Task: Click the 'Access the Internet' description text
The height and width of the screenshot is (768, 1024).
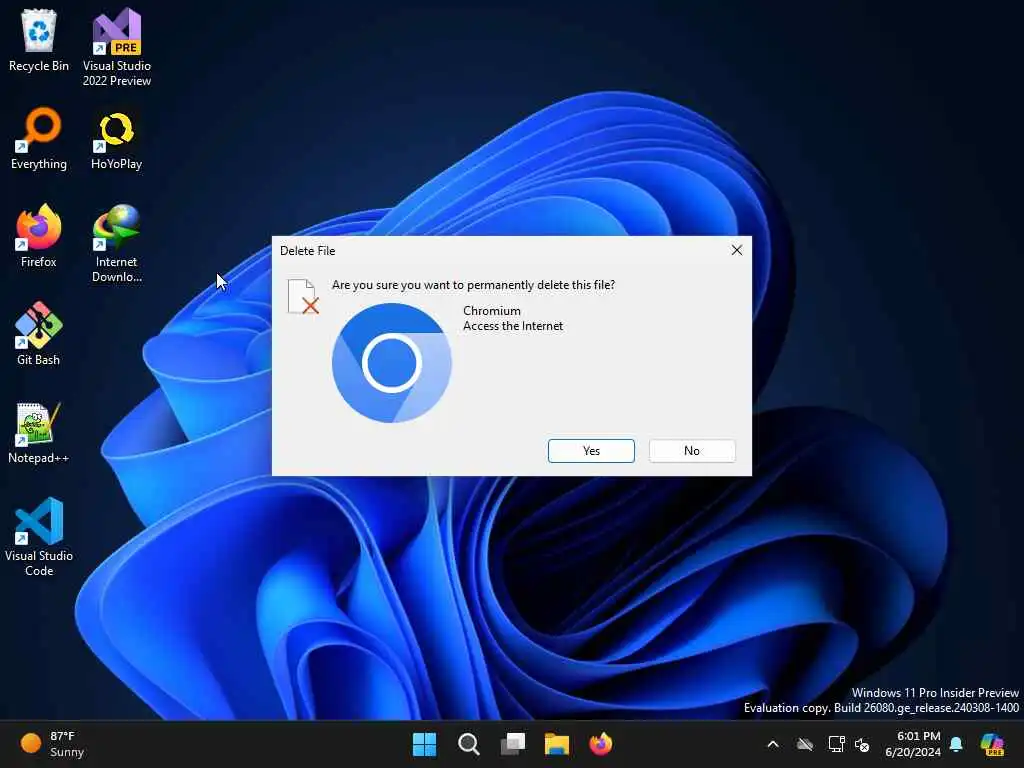Action: pos(513,326)
